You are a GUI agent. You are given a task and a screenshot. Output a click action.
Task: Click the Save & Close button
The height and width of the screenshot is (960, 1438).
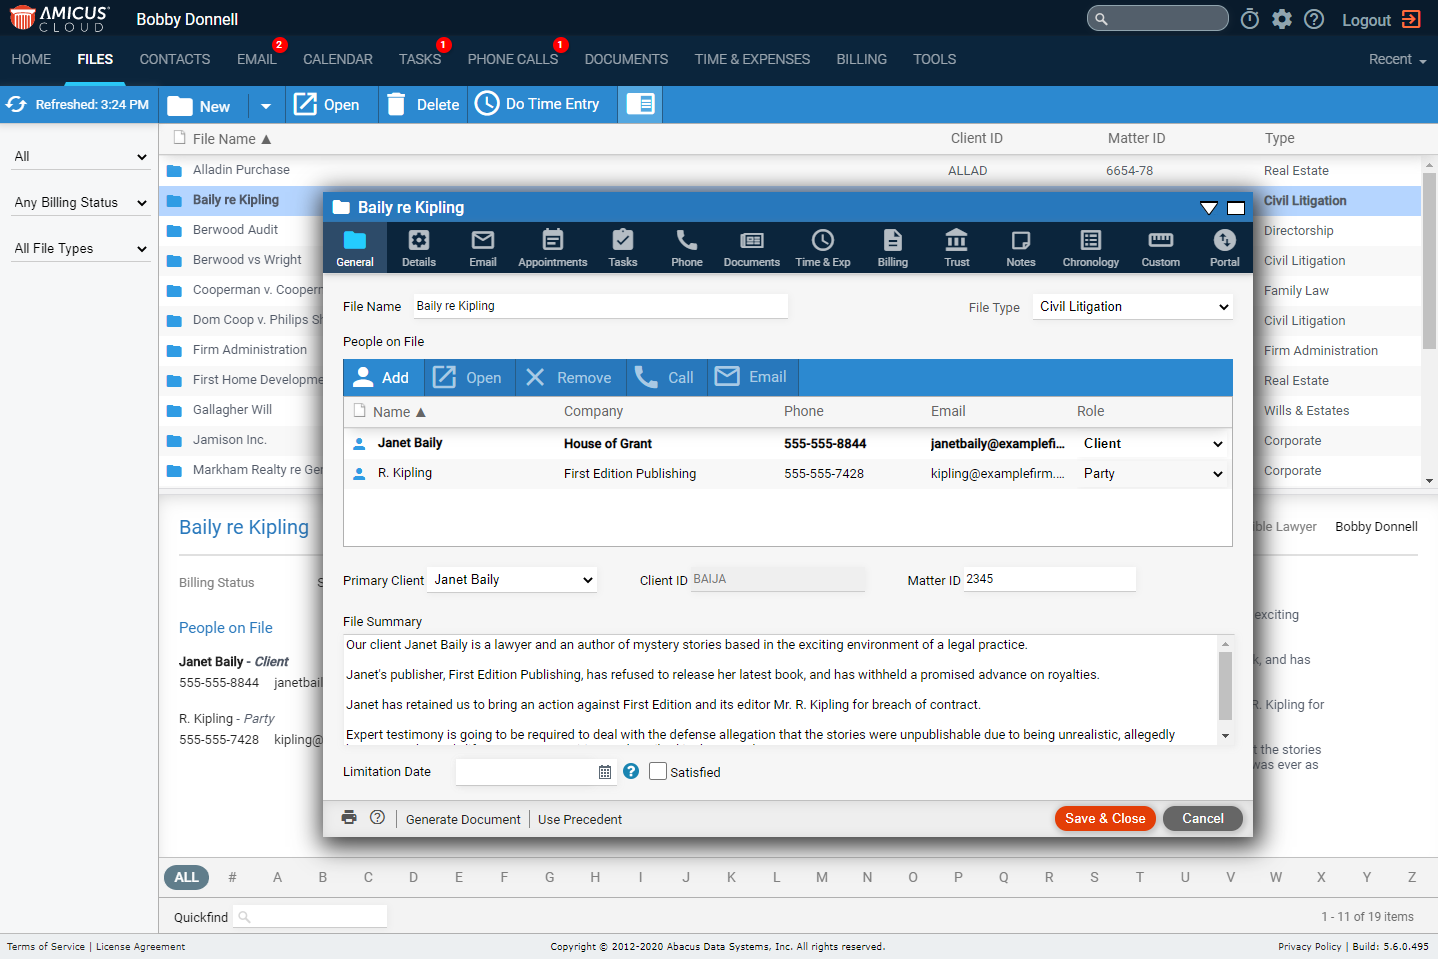(1105, 818)
